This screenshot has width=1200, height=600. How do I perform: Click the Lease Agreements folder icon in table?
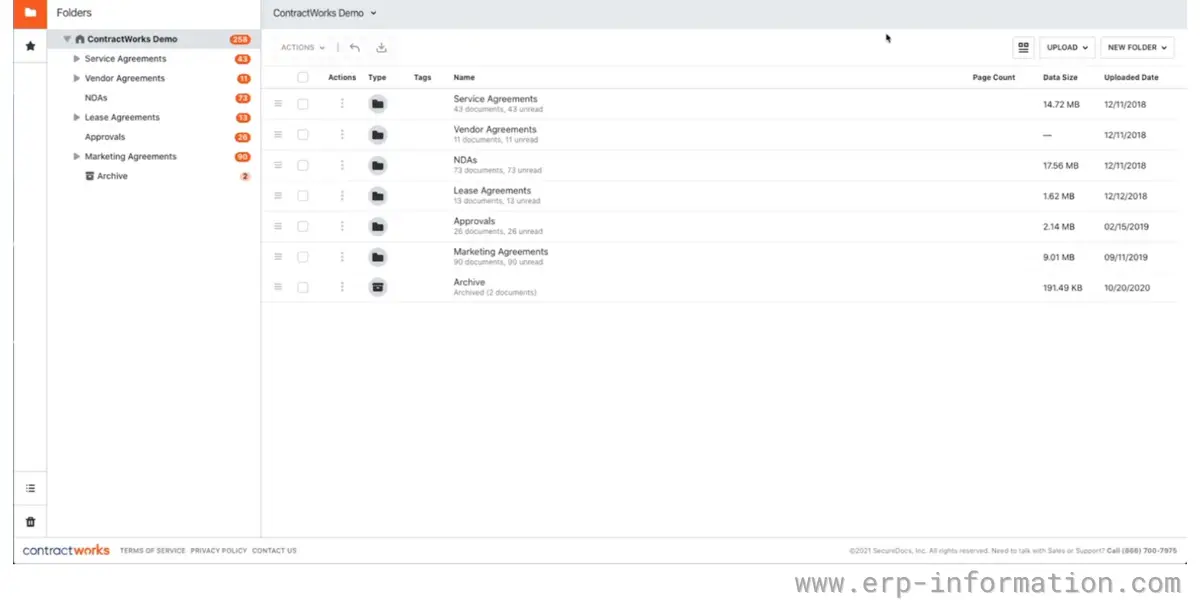377,196
